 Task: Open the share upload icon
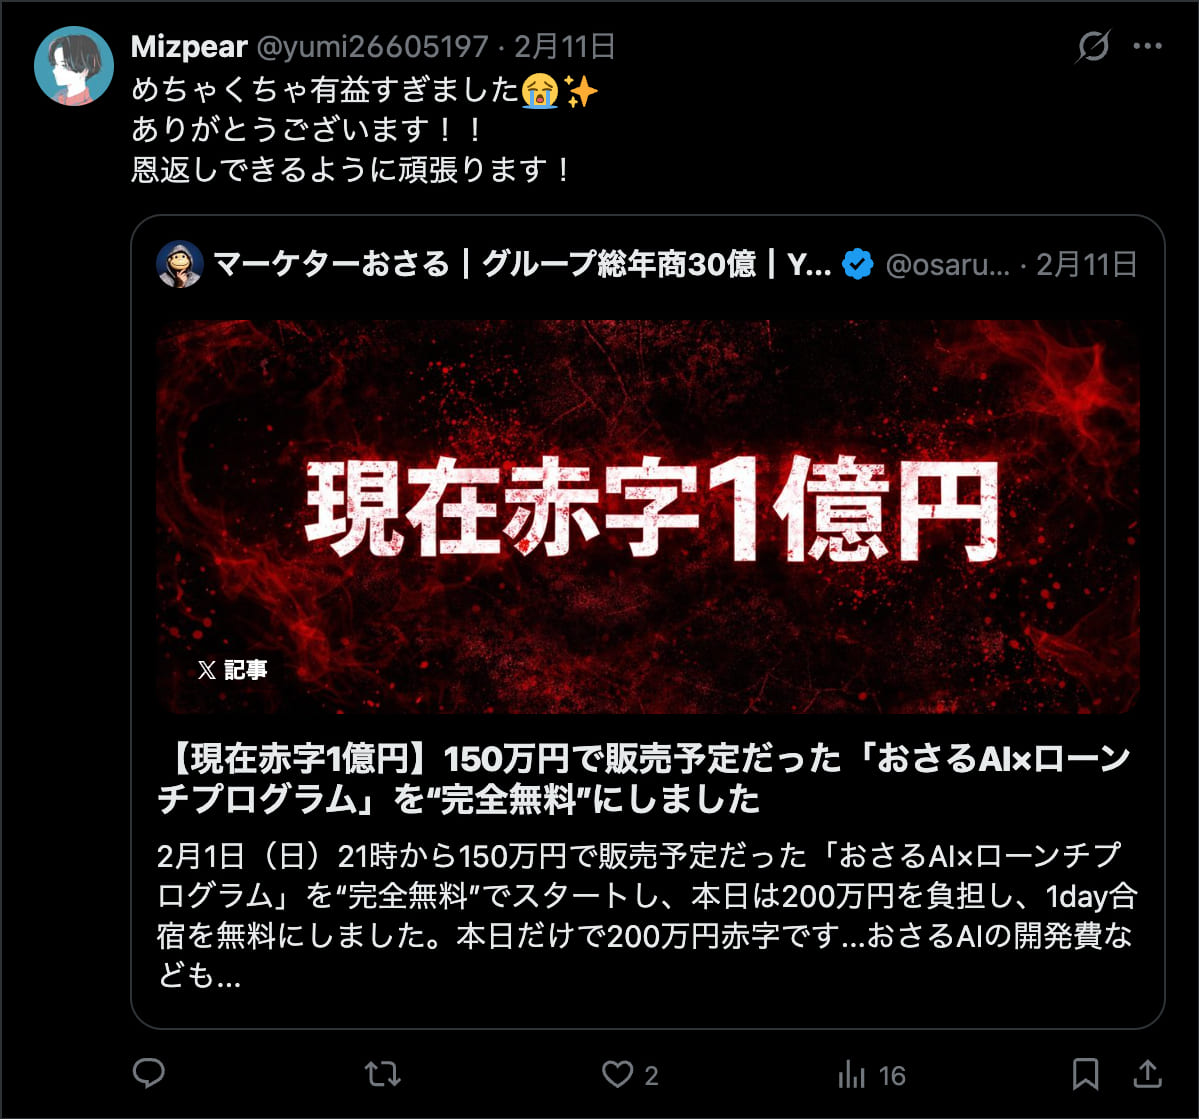[1147, 1073]
